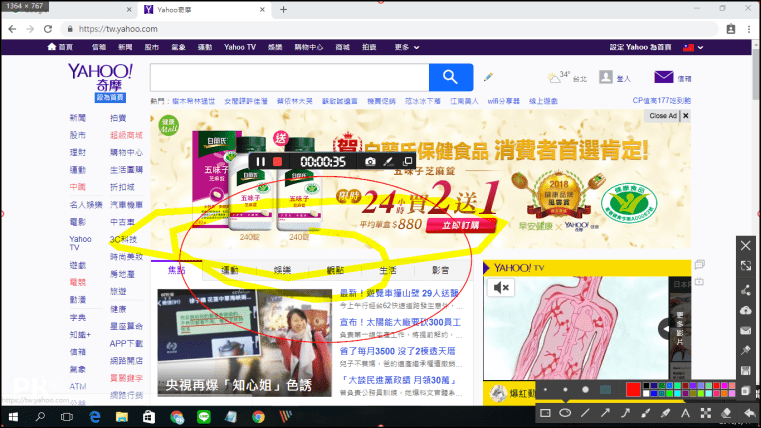Open the 3C科技 sidebar link
Viewport: 761px width, 428px height.
[123, 239]
